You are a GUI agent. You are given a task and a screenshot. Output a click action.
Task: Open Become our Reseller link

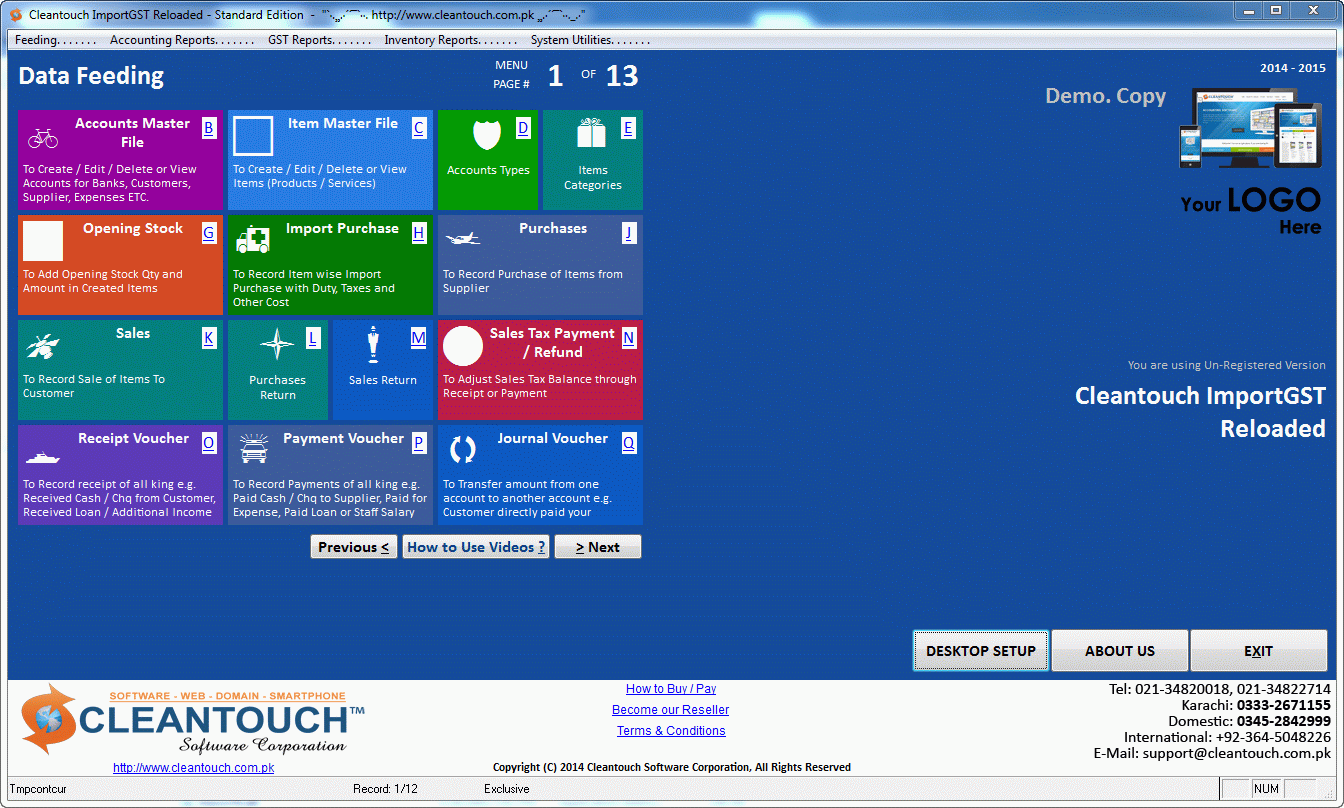pos(671,710)
